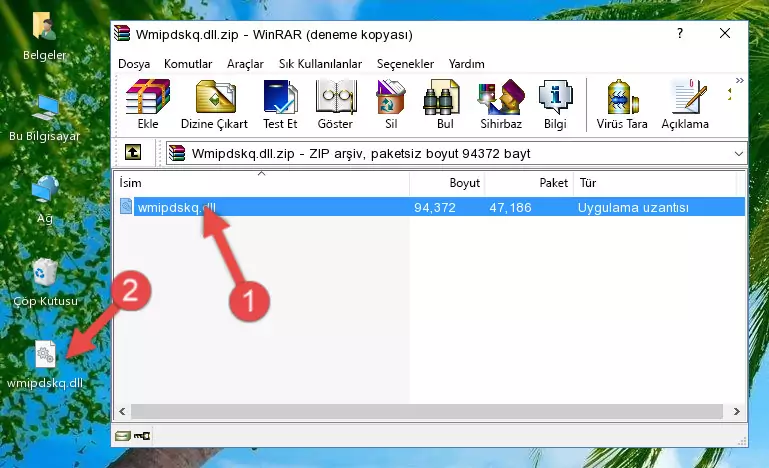Click the Sil (delete) toolbar icon
Screen dimensions: 769x468
[391, 104]
